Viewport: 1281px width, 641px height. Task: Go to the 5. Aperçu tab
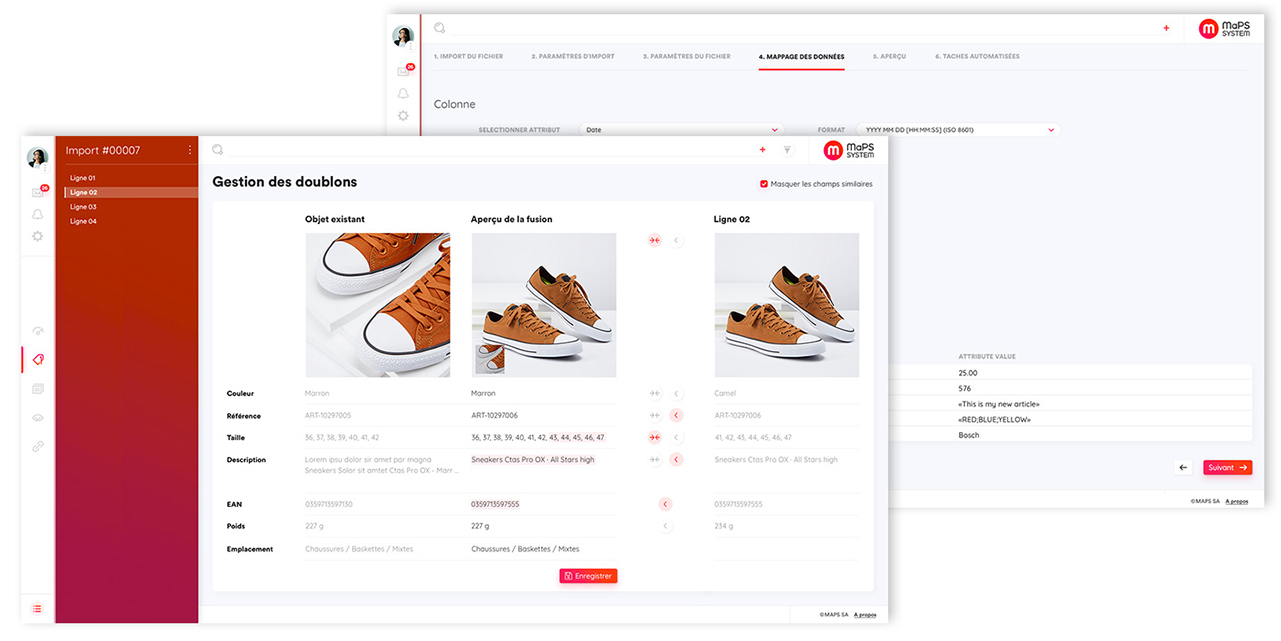click(x=889, y=56)
